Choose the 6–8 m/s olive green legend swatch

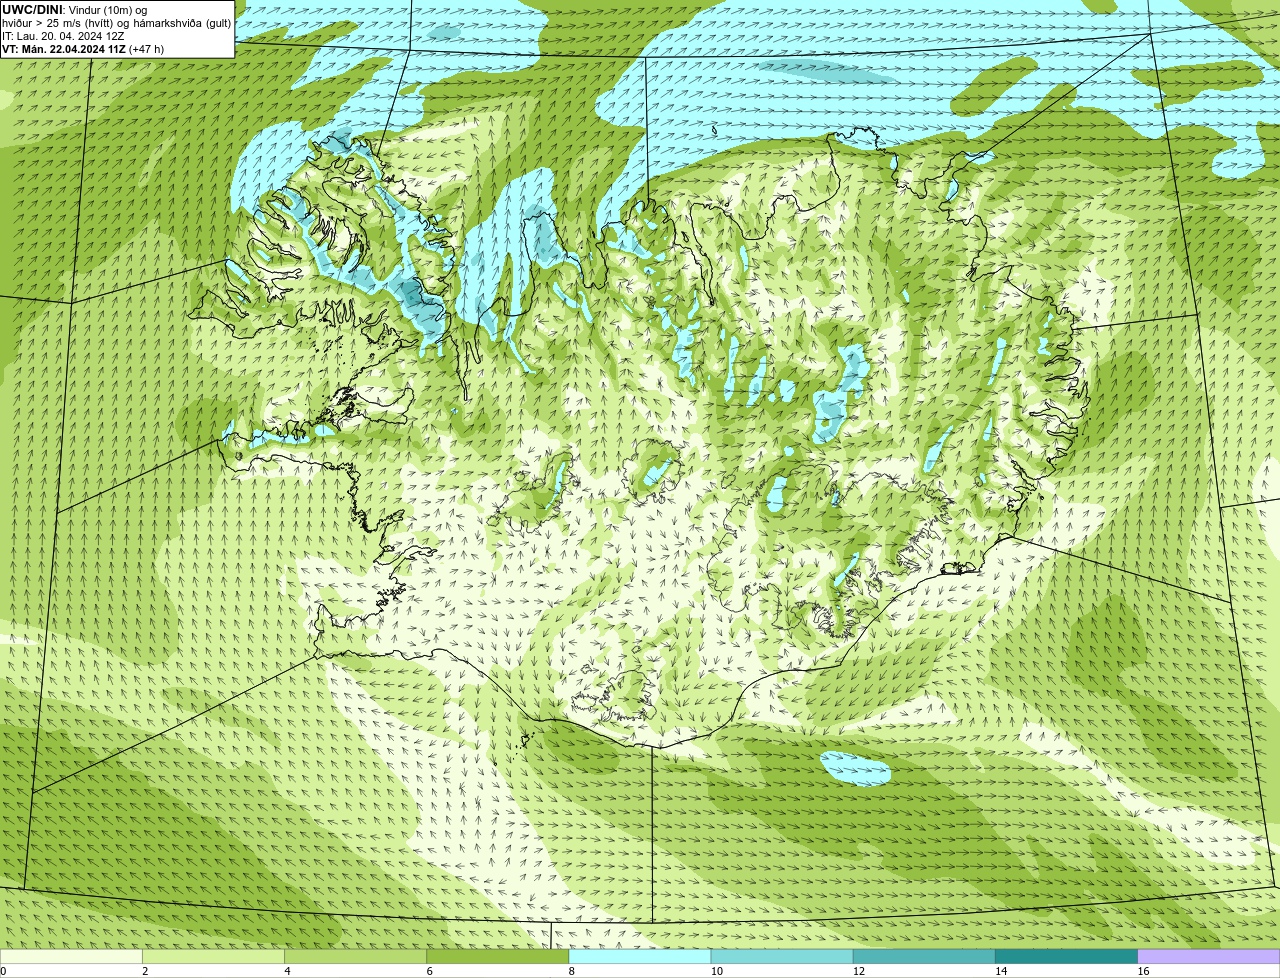point(498,957)
